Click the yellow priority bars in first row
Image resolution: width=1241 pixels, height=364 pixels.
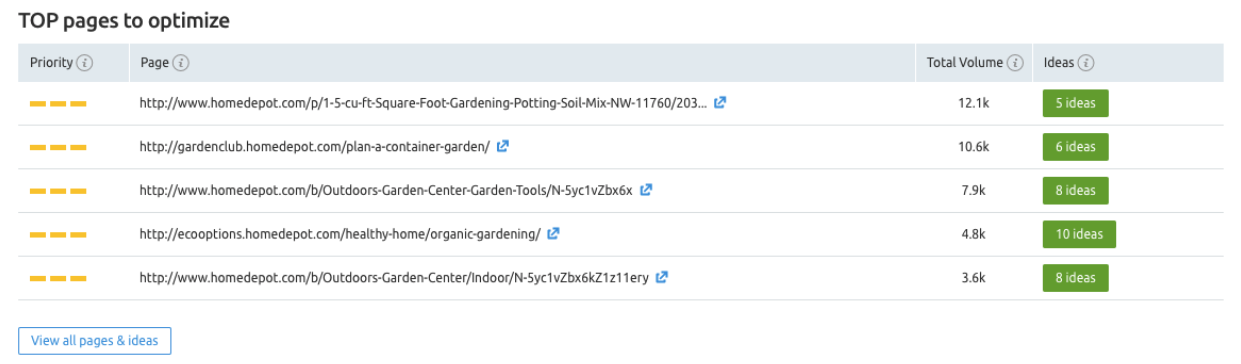point(58,103)
